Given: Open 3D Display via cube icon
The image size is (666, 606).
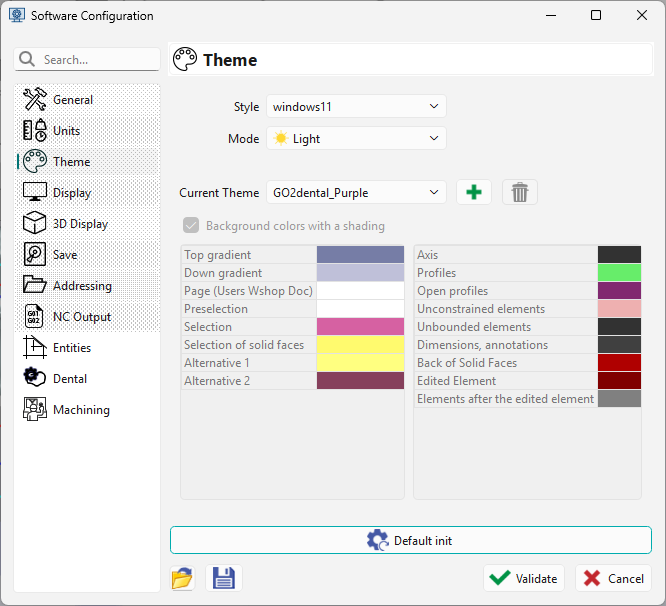Looking at the screenshot, I should [34, 223].
